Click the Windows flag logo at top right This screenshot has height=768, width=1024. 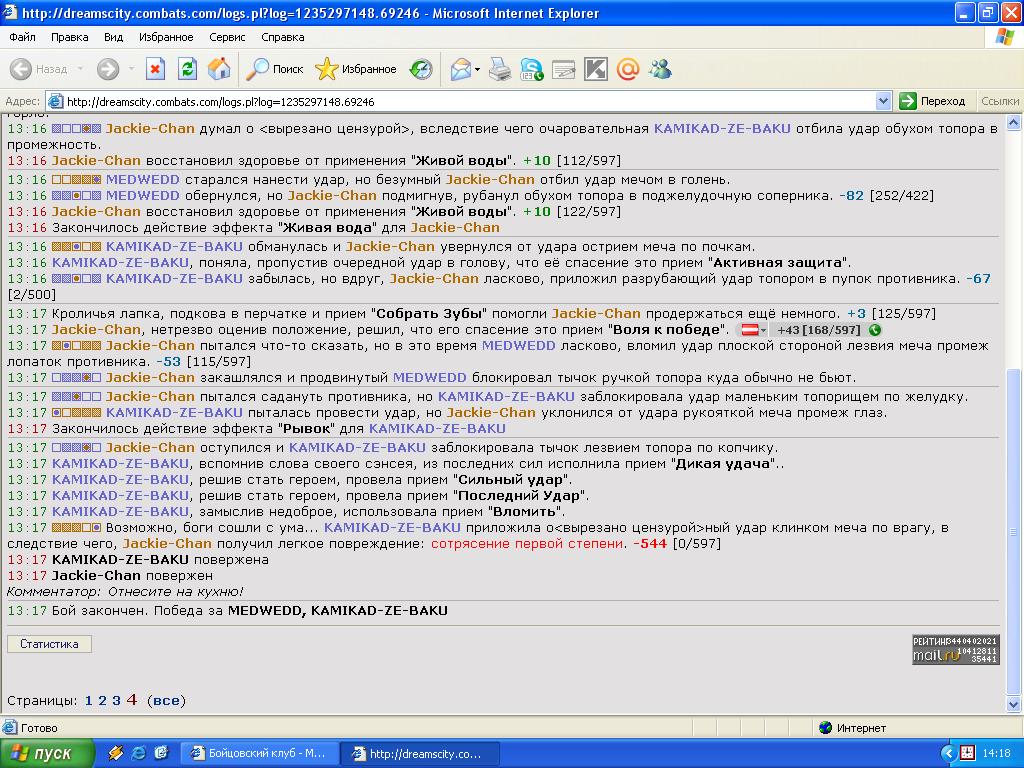1004,37
